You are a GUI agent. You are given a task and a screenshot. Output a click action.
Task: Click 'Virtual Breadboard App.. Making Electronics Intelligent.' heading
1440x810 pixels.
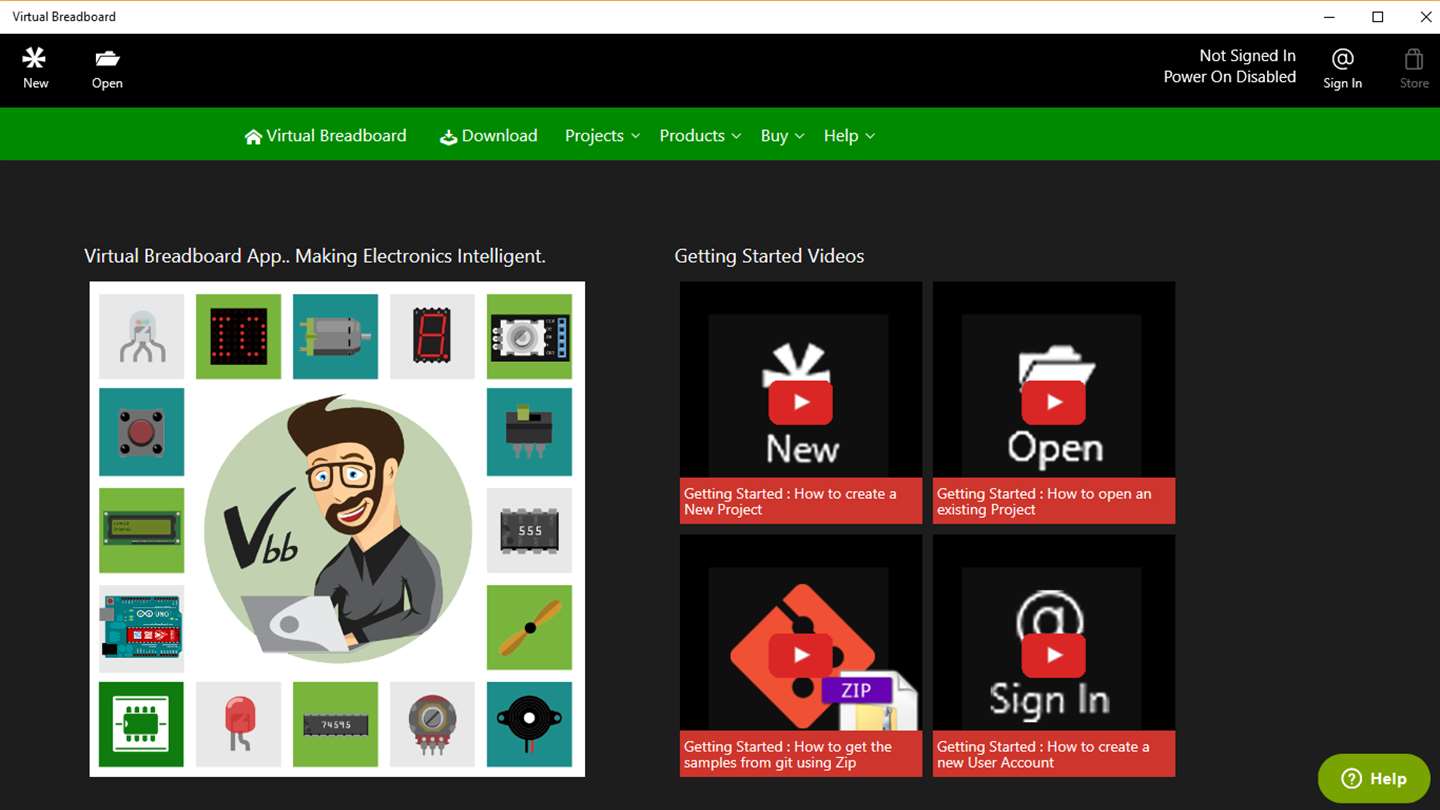point(315,256)
